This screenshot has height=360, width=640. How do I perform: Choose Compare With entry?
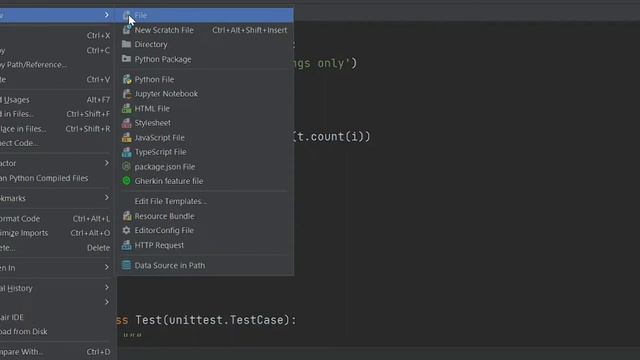click(57, 352)
